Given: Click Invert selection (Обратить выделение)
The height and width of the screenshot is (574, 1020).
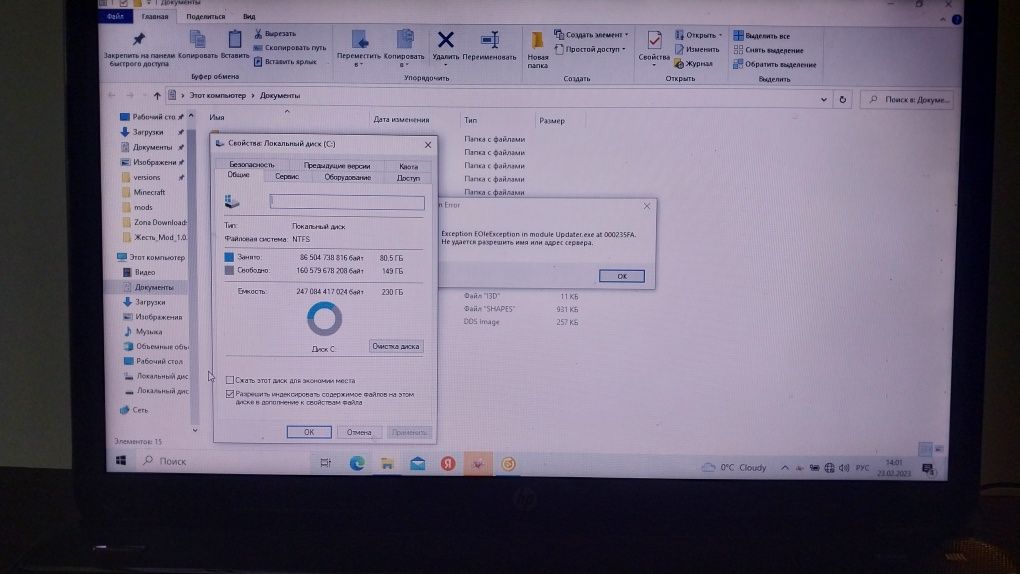Looking at the screenshot, I should tap(775, 64).
